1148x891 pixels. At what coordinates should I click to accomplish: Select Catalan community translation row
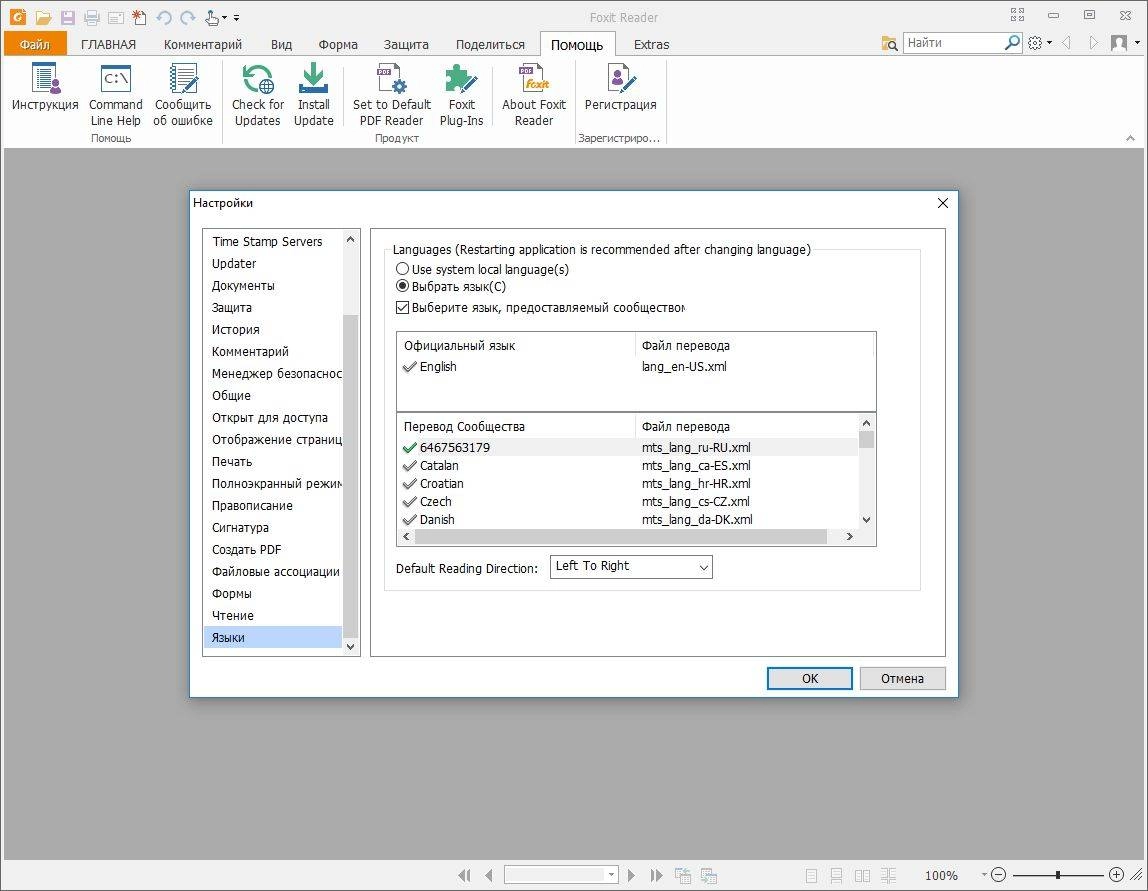click(x=629, y=466)
